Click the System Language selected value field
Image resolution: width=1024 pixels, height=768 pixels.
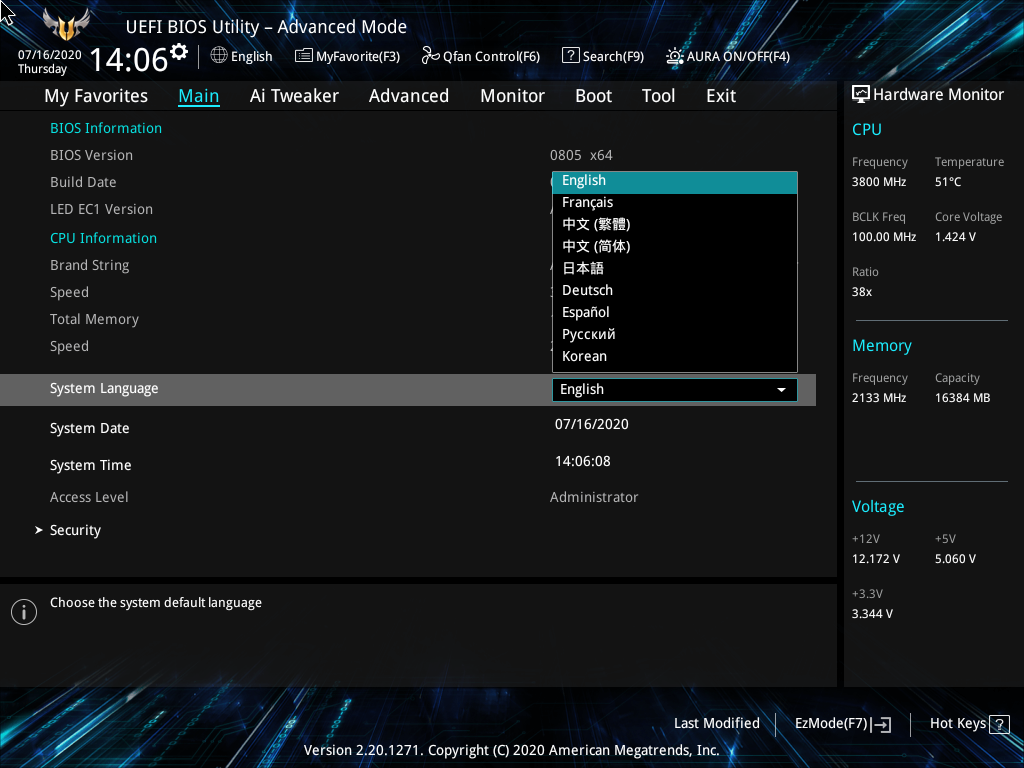(x=675, y=390)
